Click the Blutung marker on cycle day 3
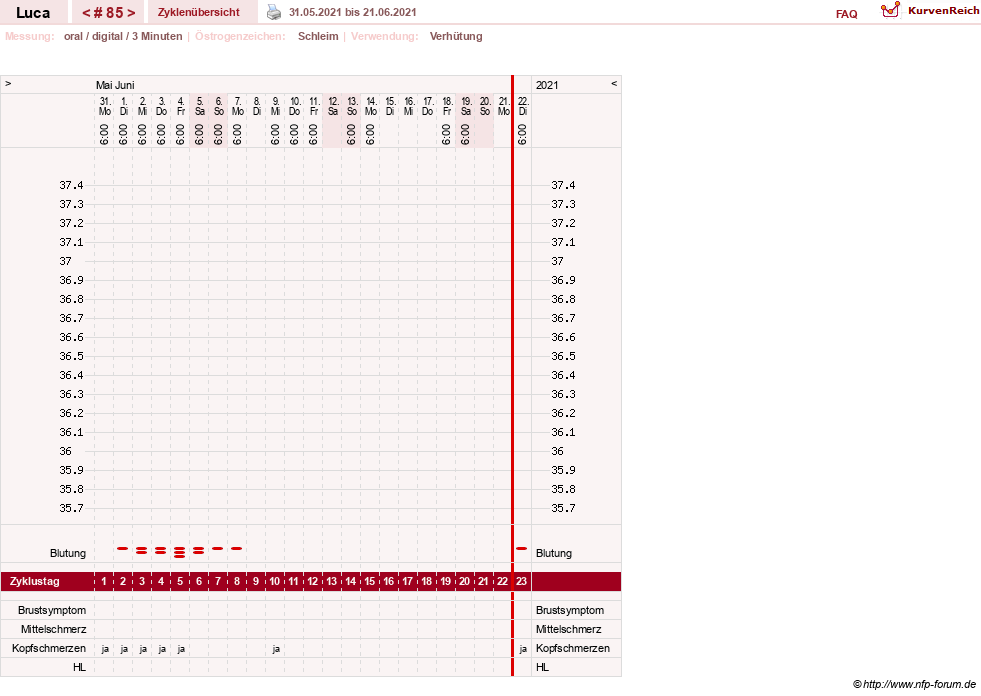This screenshot has height=696, width=981. (x=141, y=550)
